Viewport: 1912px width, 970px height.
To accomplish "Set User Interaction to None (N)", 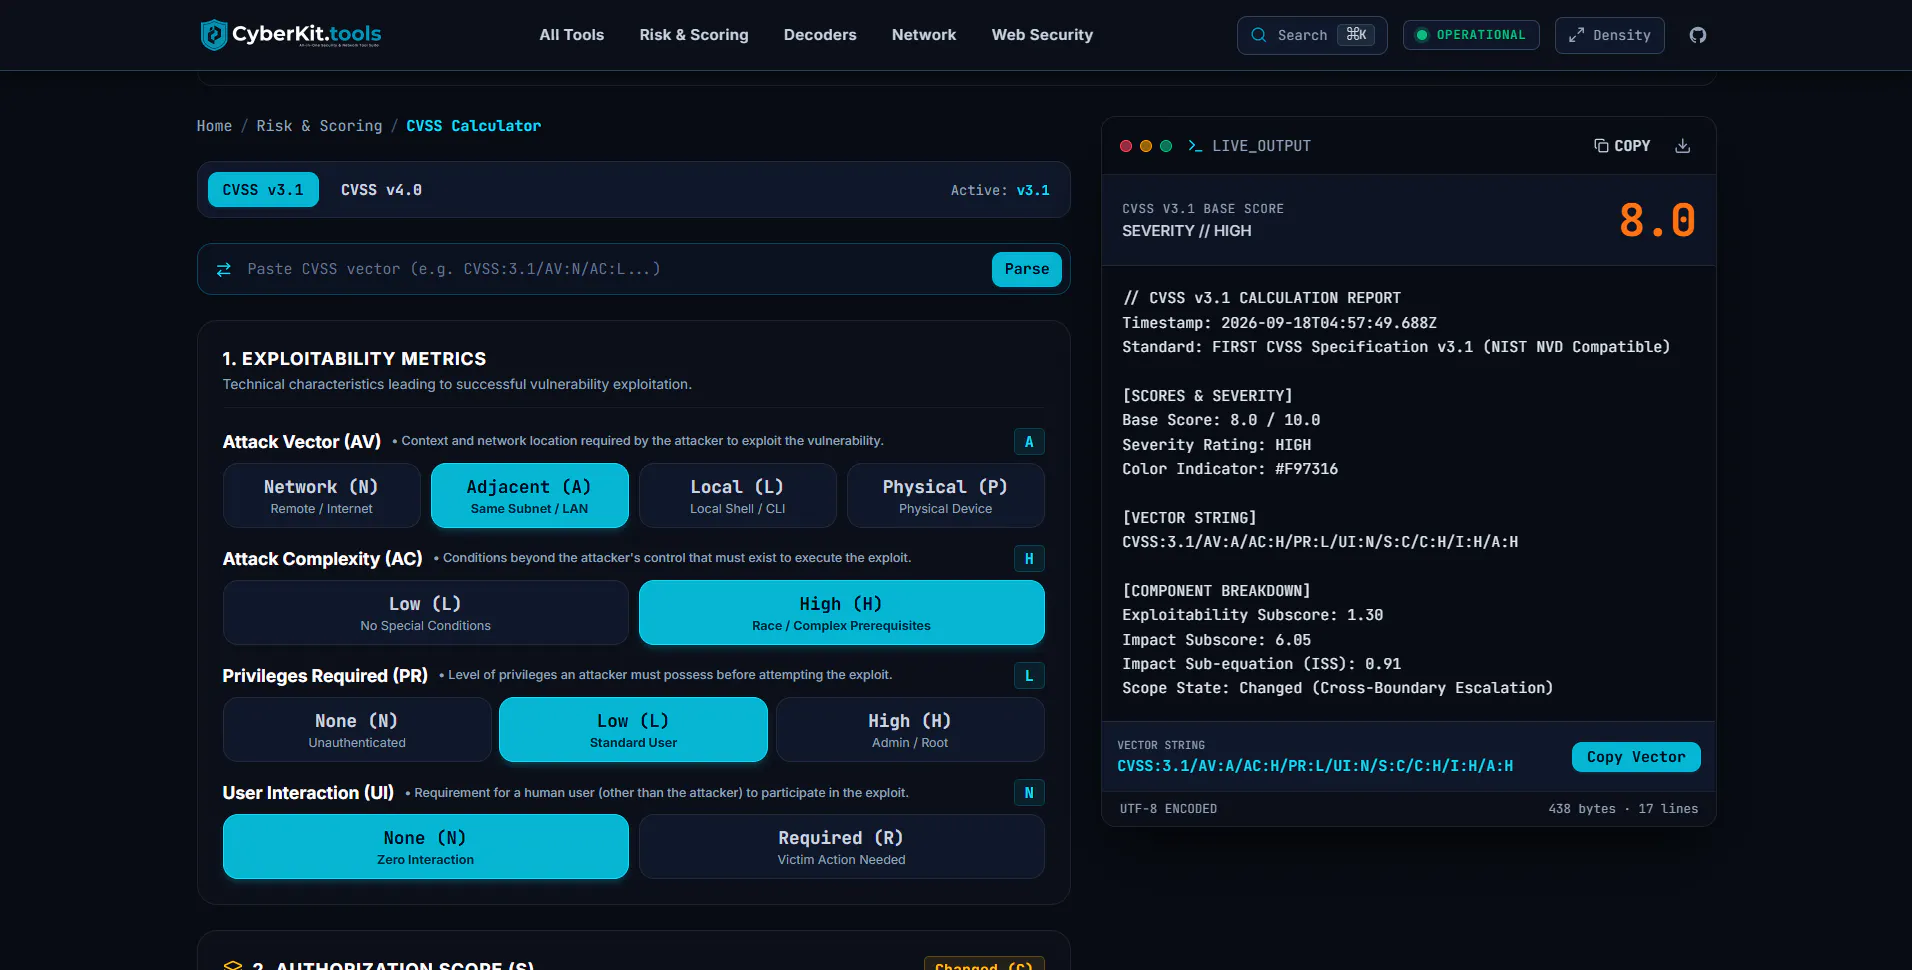I will click(x=426, y=847).
